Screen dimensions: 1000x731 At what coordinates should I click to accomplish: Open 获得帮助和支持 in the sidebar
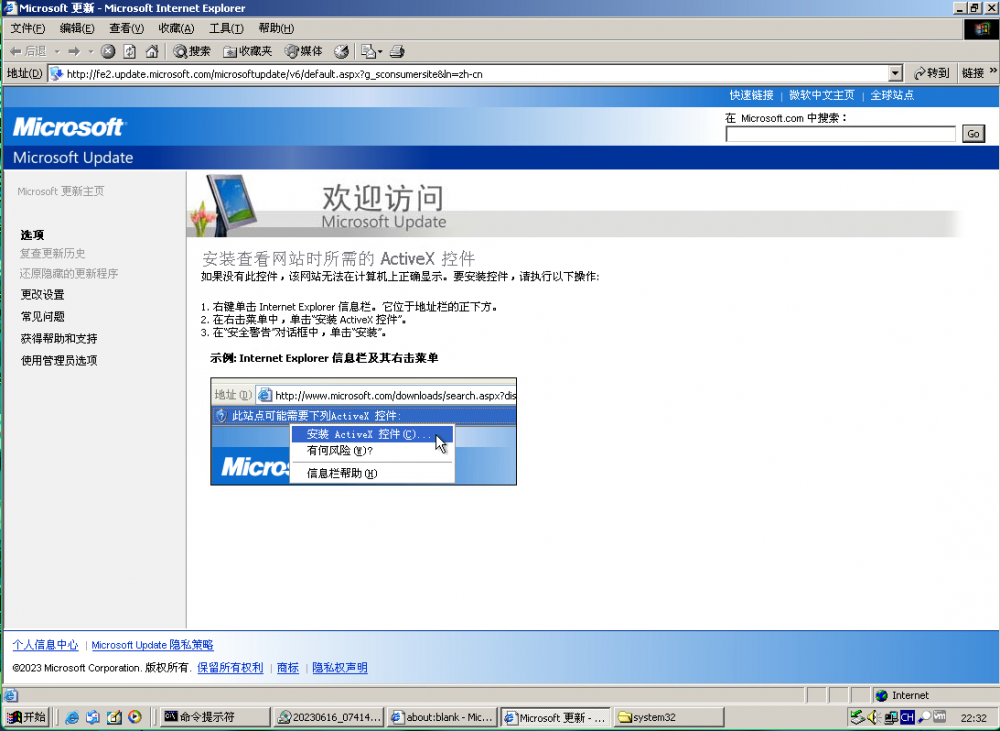(59, 339)
